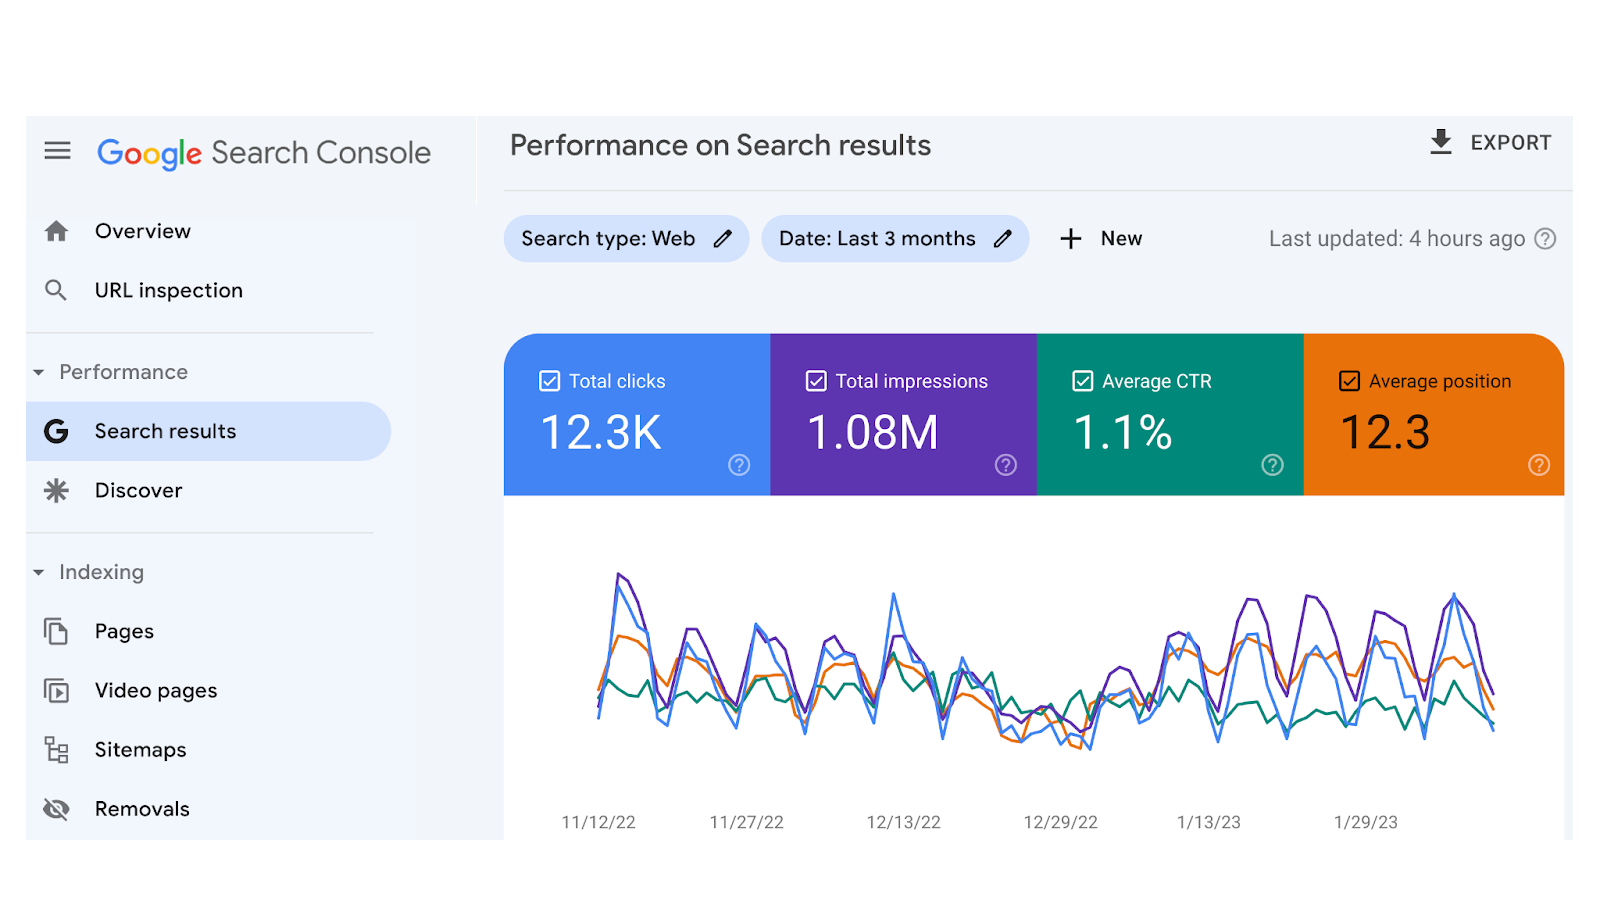
Task: Click help icon on Total clicks card
Action: click(739, 465)
